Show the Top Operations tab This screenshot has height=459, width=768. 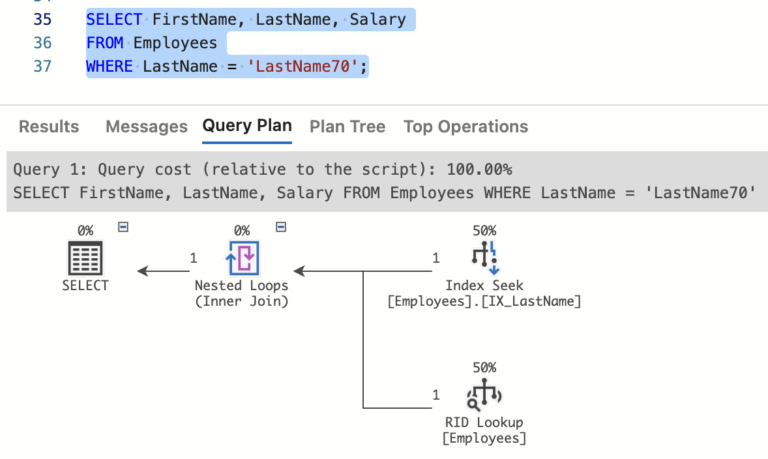[466, 126]
